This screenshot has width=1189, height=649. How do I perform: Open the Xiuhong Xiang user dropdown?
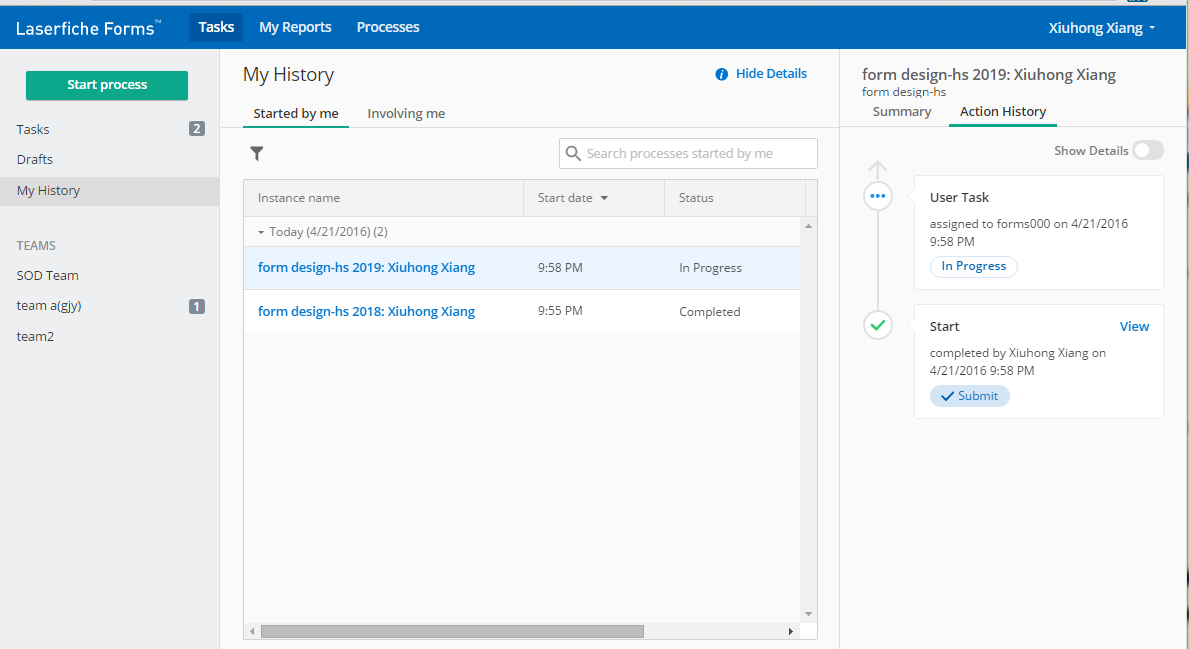pos(1102,28)
